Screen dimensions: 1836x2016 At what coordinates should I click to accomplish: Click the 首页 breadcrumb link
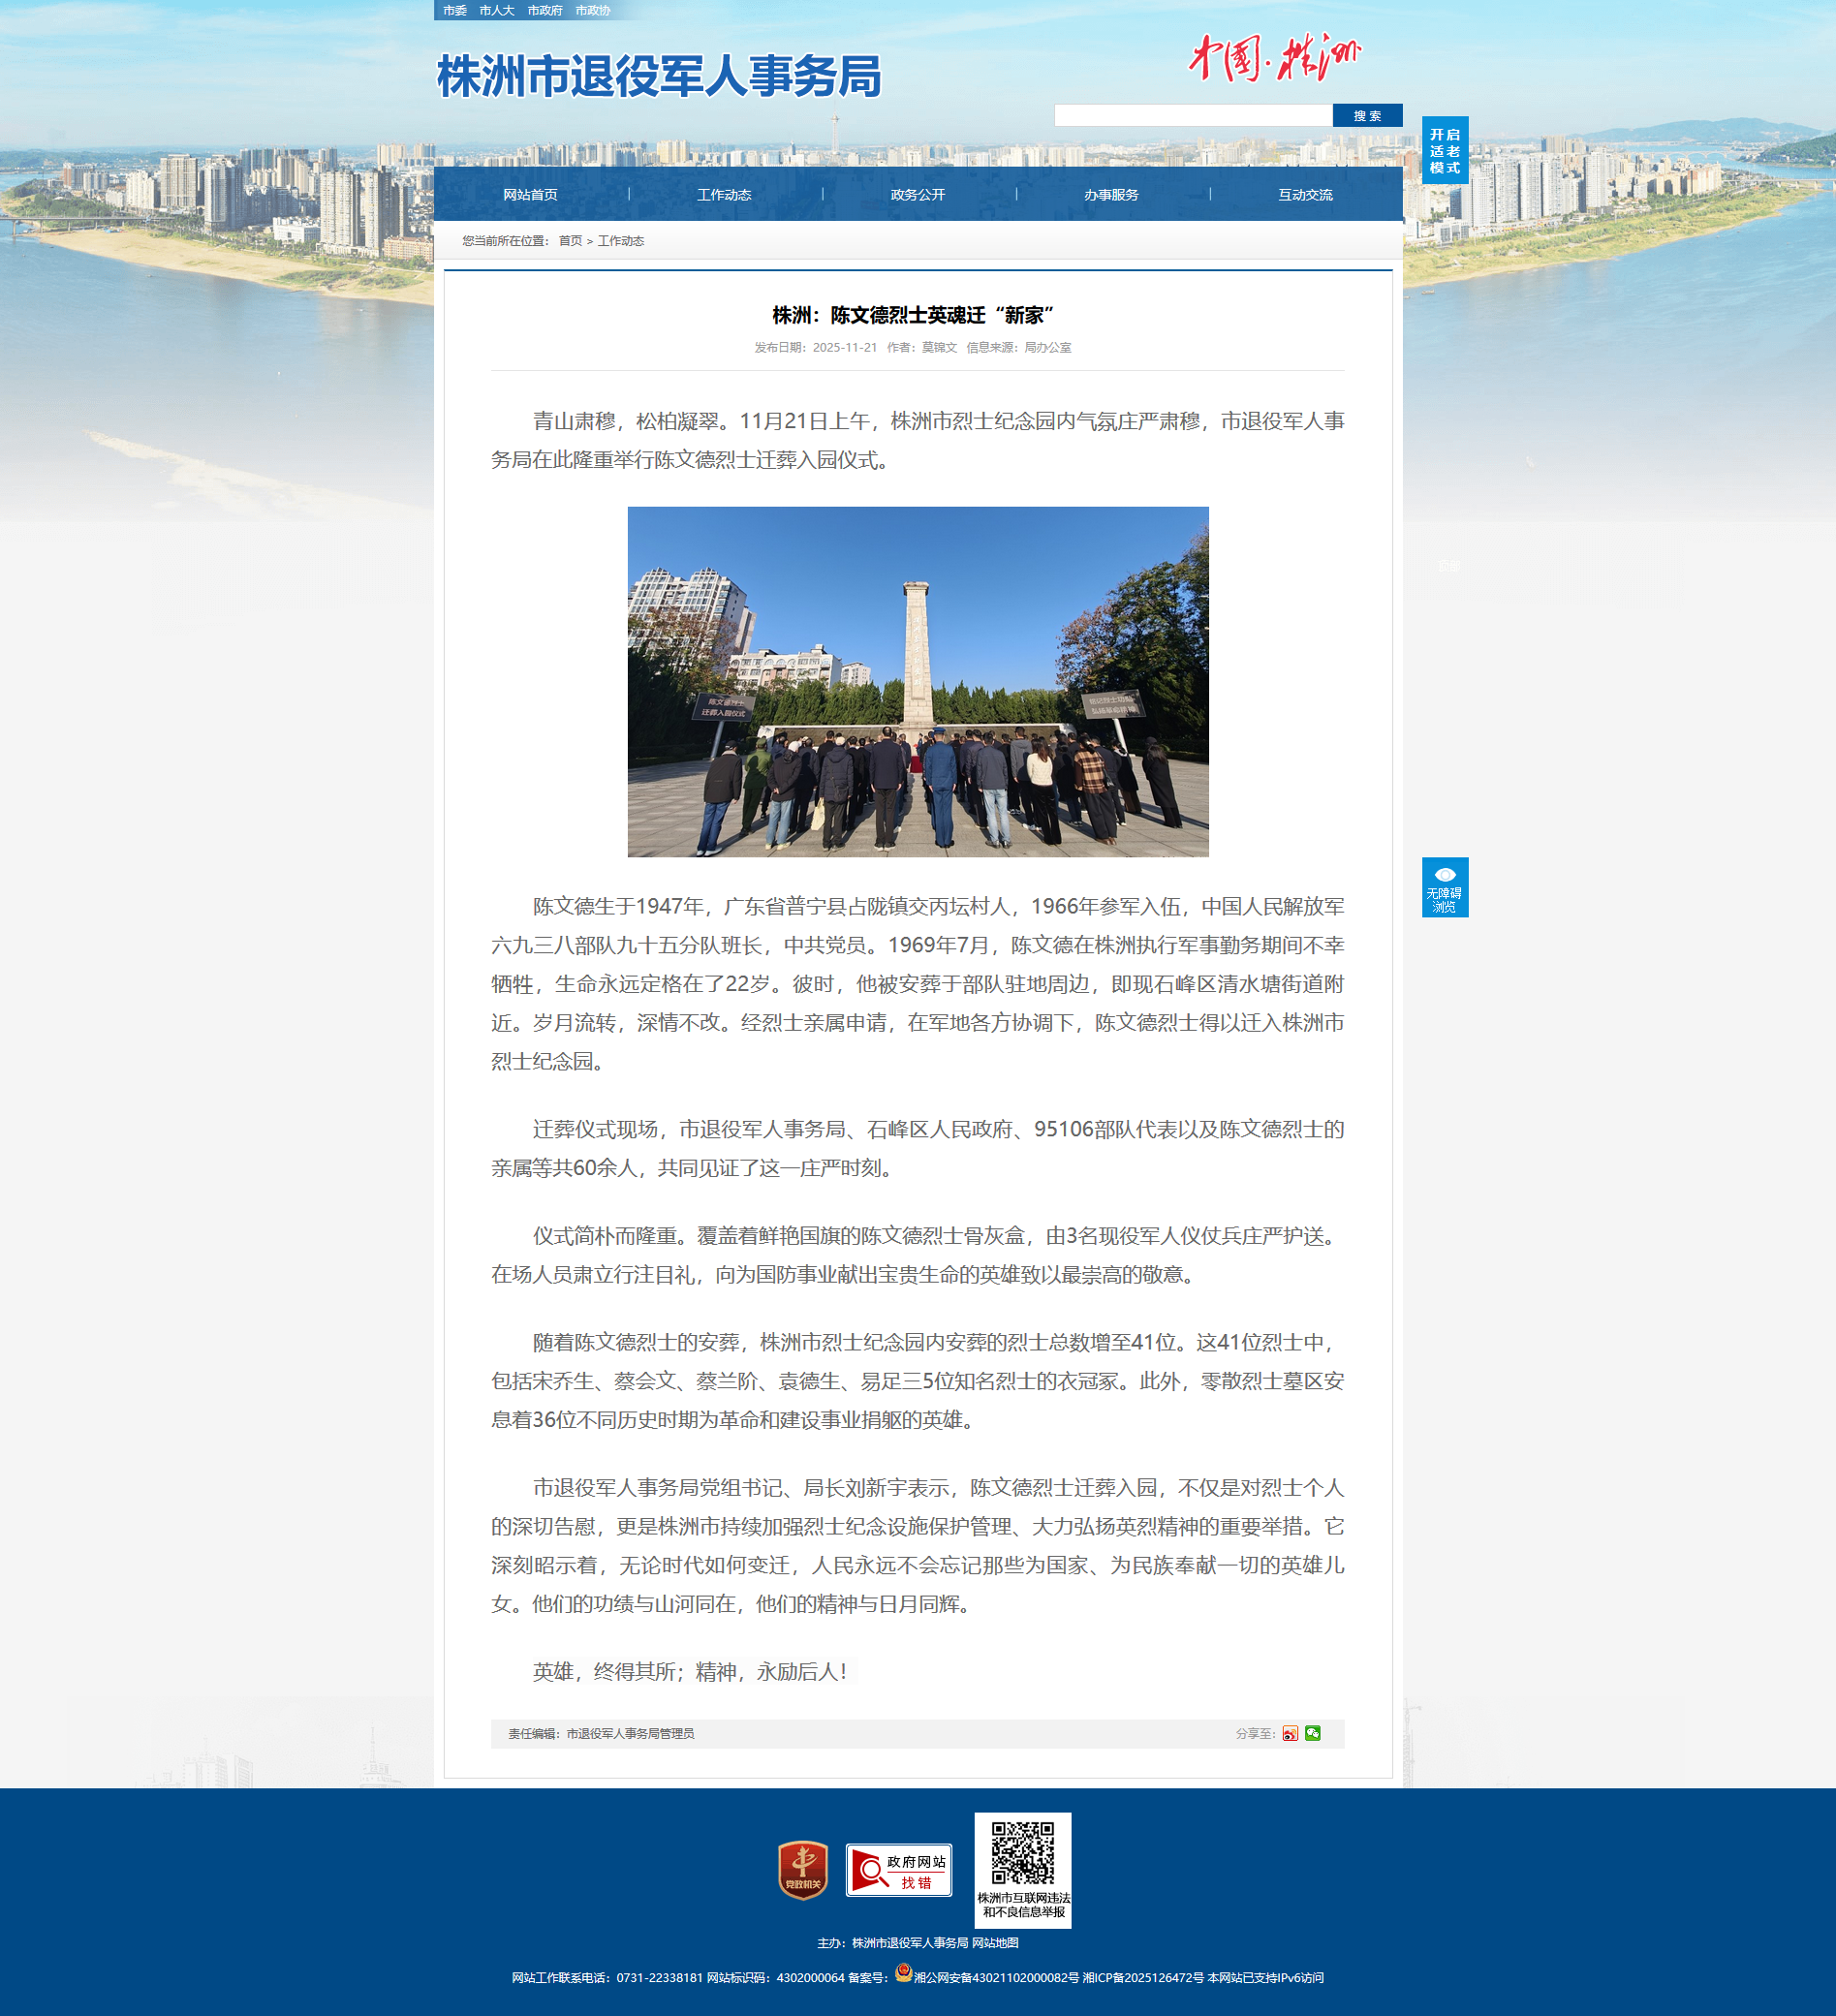(570, 241)
